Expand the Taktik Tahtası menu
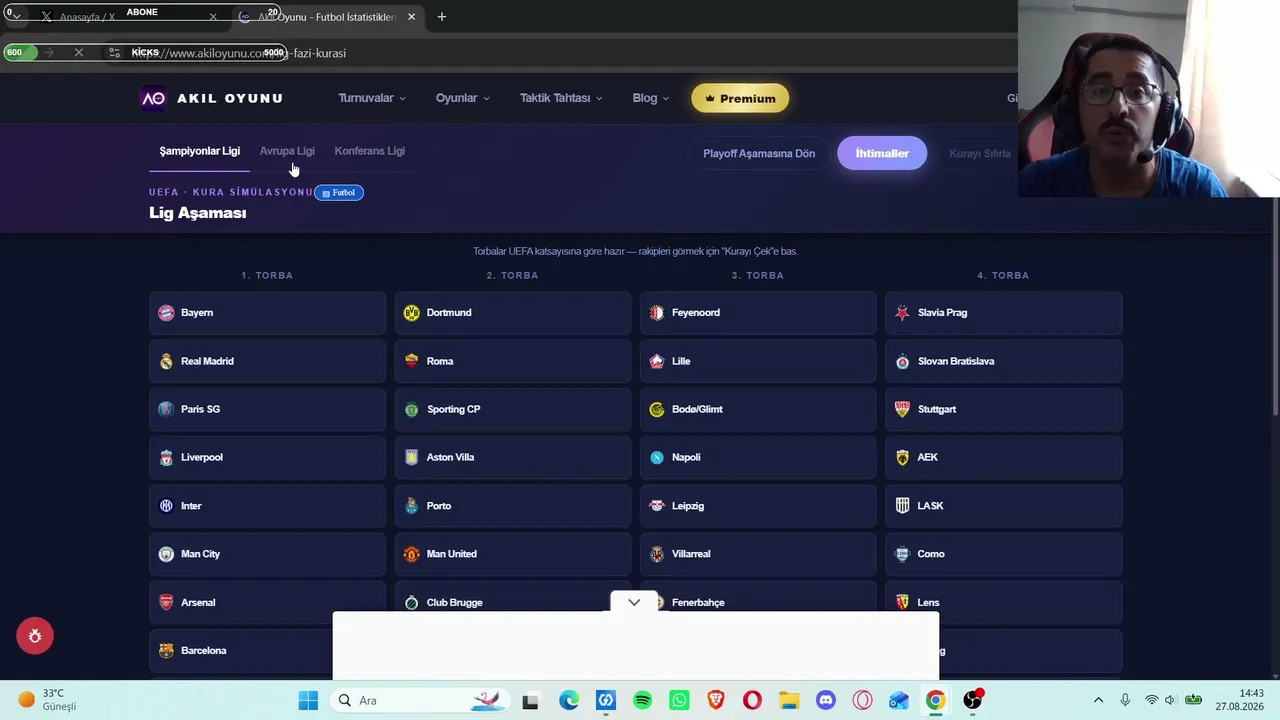Screen dimensions: 1280x720 (561, 98)
